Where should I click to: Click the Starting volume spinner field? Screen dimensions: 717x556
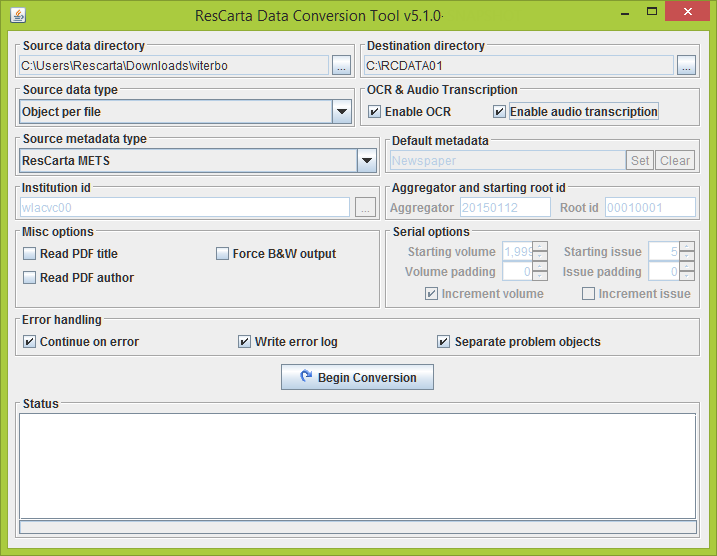click(x=518, y=251)
